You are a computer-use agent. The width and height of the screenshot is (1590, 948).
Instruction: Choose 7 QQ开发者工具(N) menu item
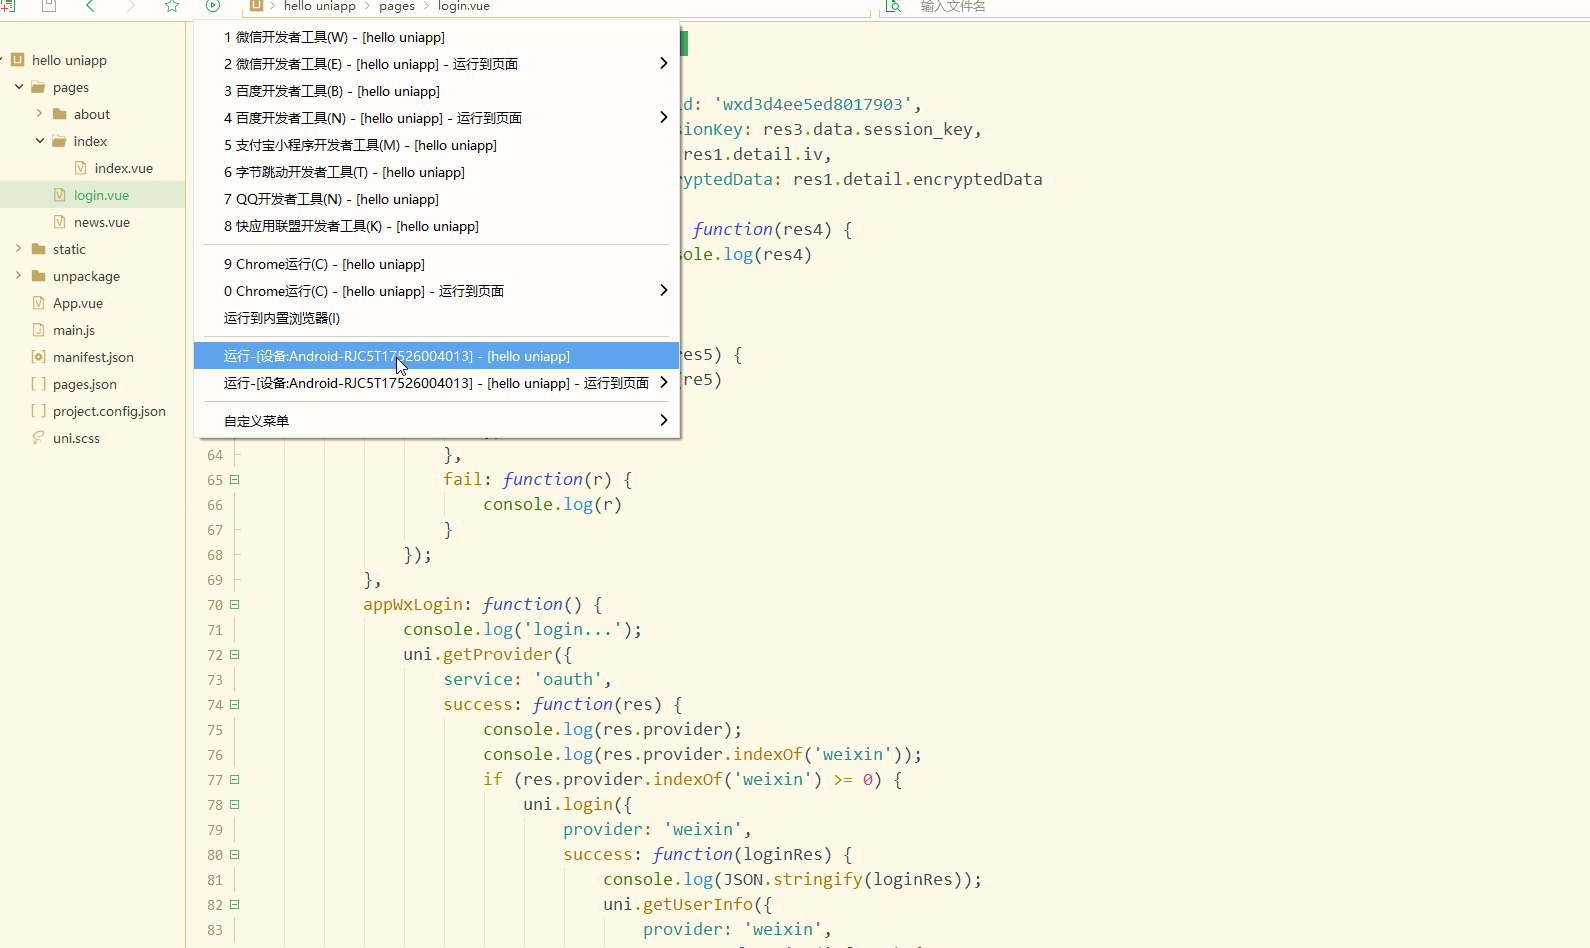pos(436,199)
